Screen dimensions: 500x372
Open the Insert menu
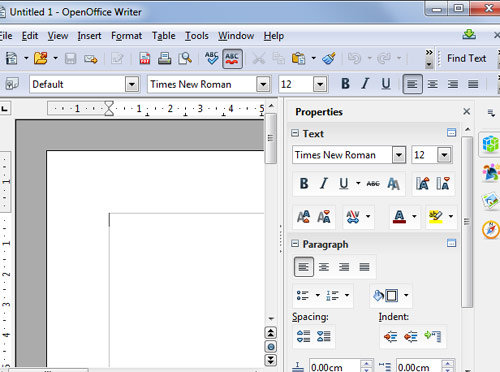pyautogui.click(x=89, y=36)
